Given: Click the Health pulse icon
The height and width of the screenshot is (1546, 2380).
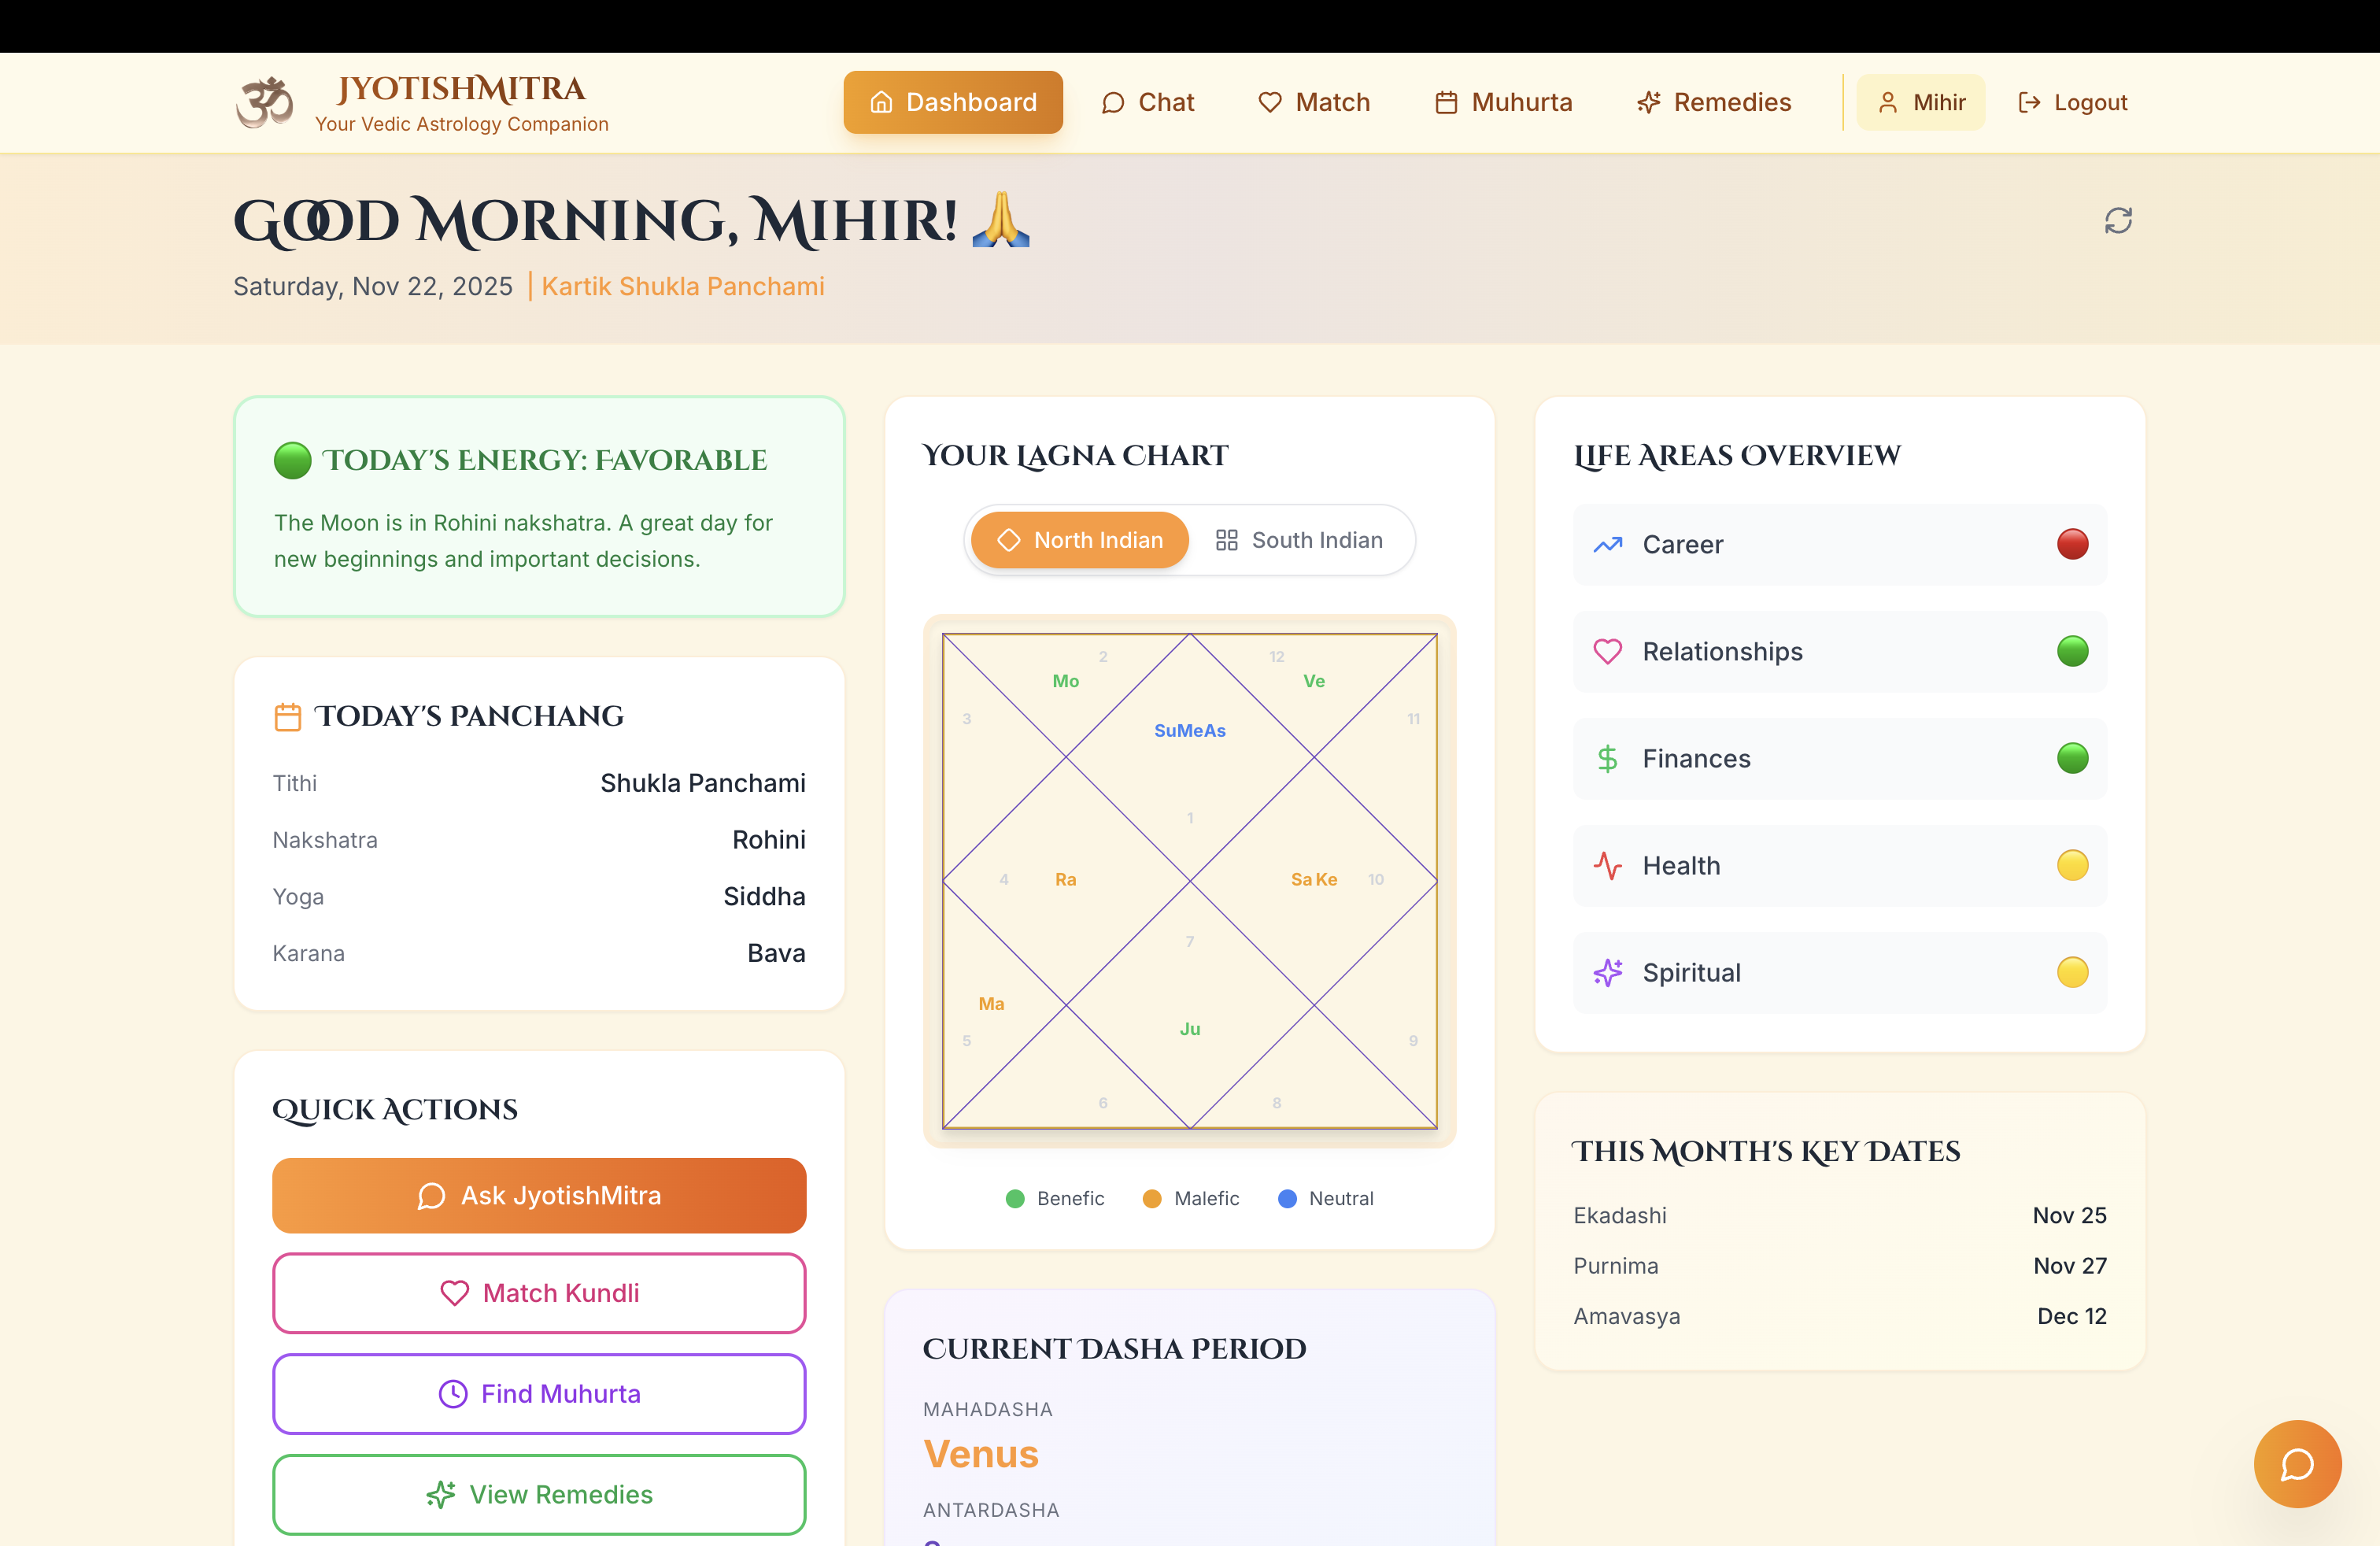Looking at the screenshot, I should point(1607,866).
